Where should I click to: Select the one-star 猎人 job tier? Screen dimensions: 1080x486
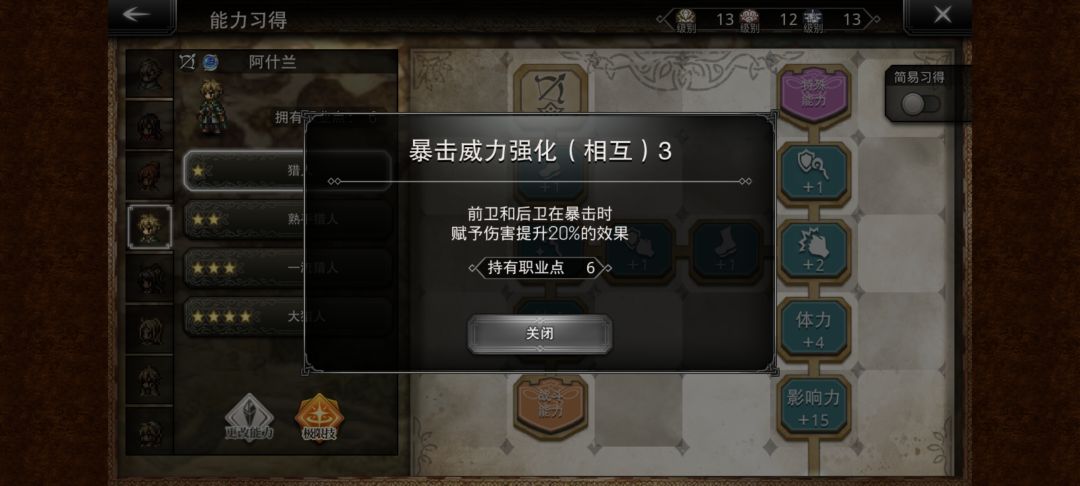pyautogui.click(x=287, y=170)
